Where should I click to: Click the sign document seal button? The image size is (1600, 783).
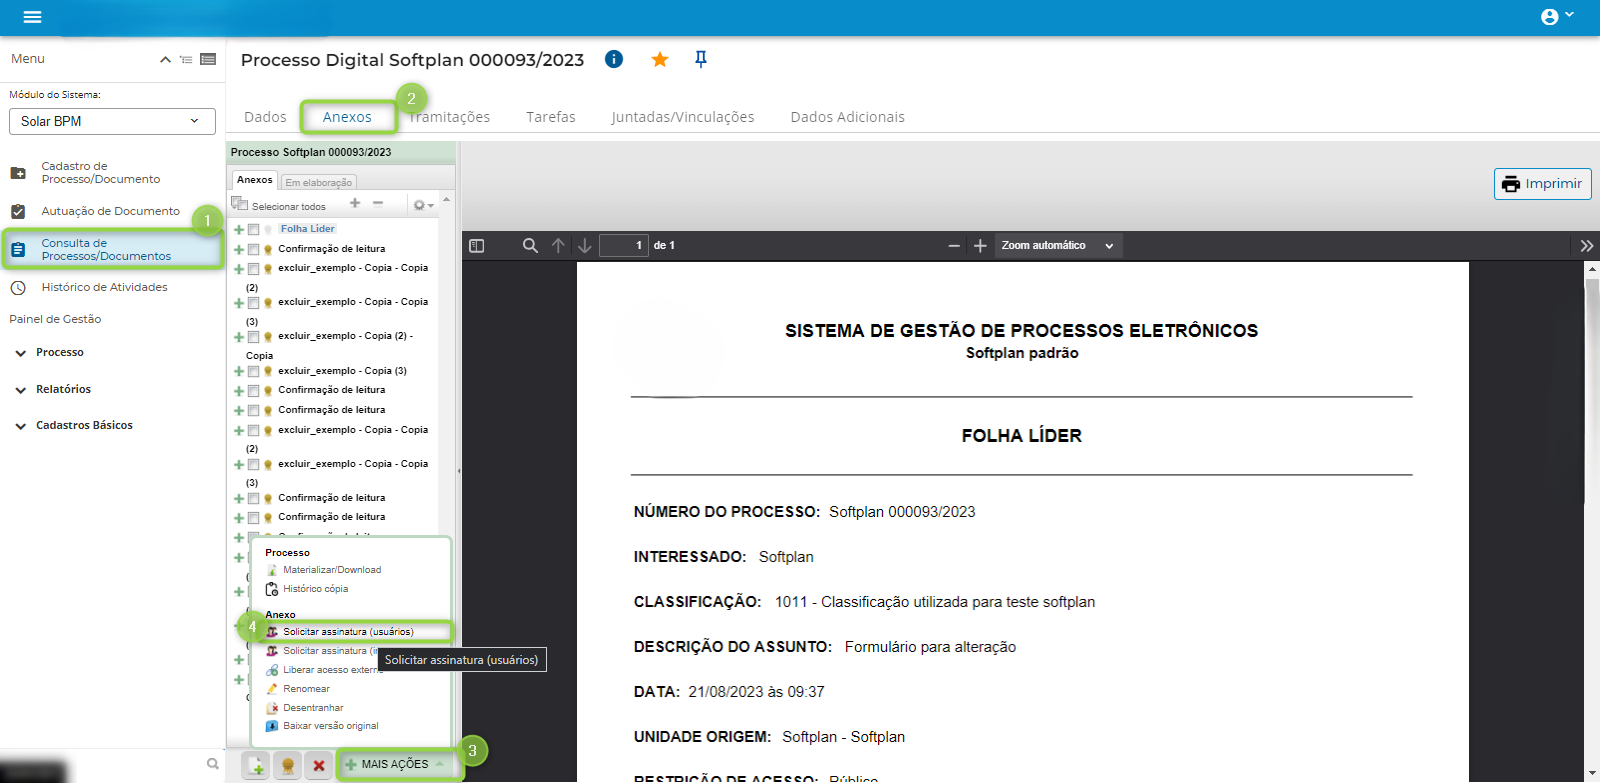(288, 765)
